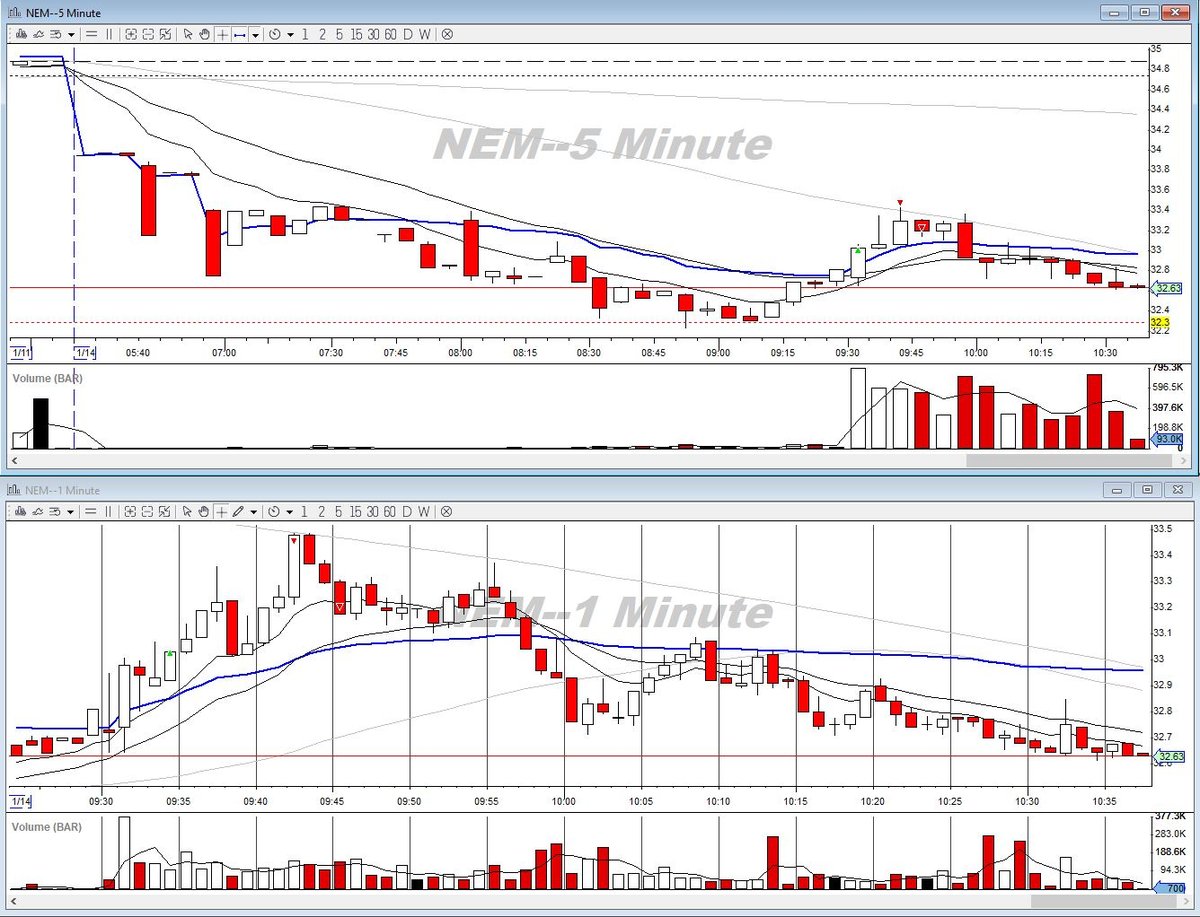This screenshot has height=917, width=1200.
Task: Switch 1 Minute window to Daily (D)
Action: (x=407, y=512)
